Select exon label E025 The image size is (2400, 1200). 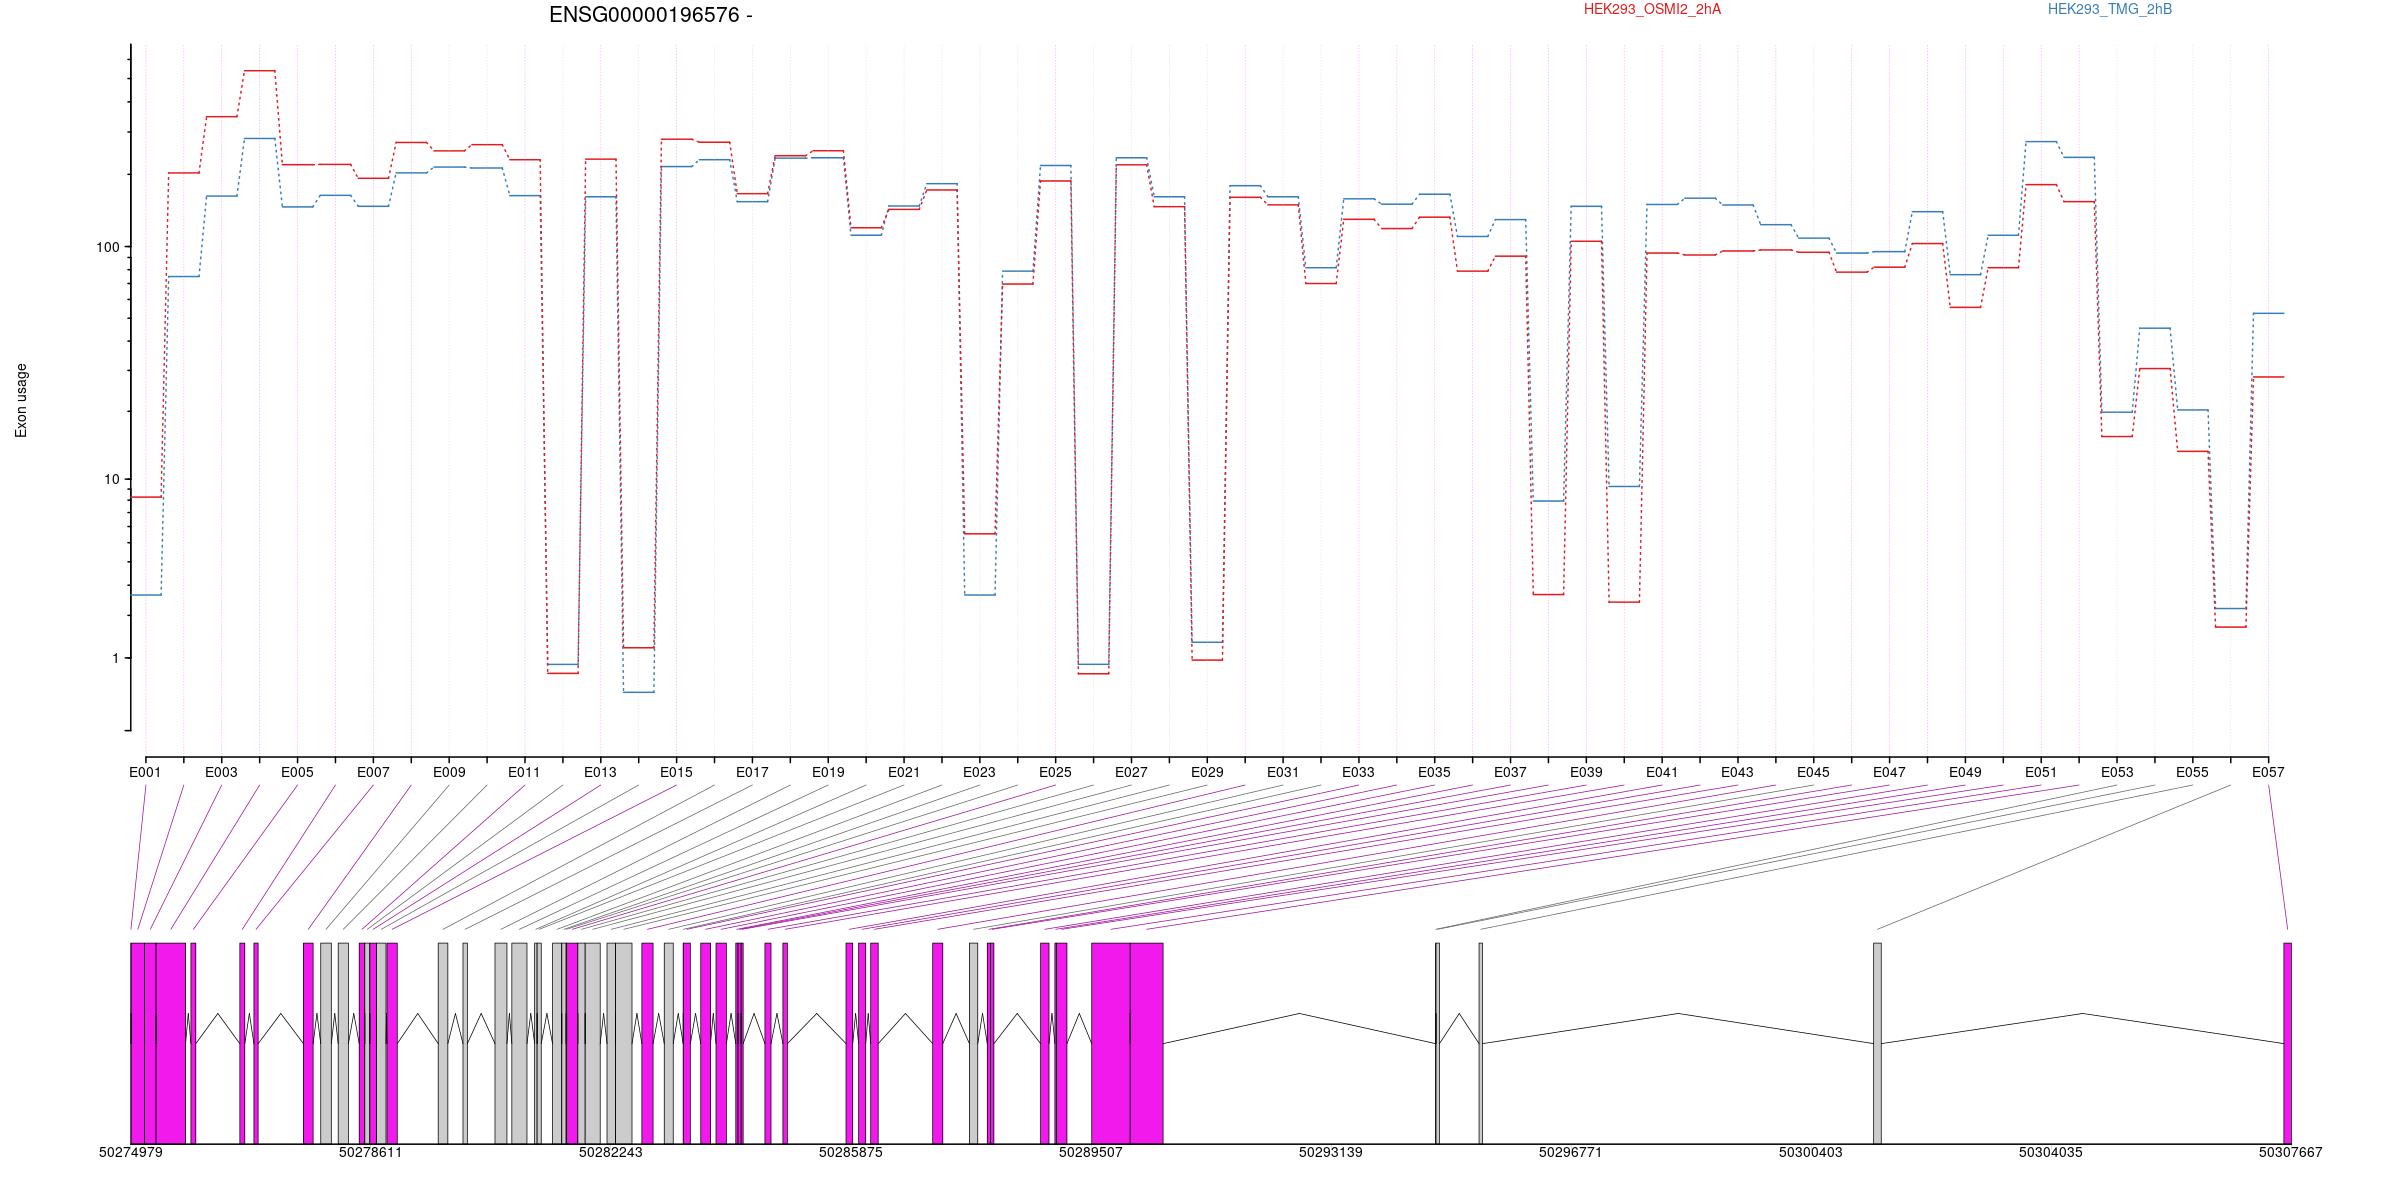click(1055, 772)
